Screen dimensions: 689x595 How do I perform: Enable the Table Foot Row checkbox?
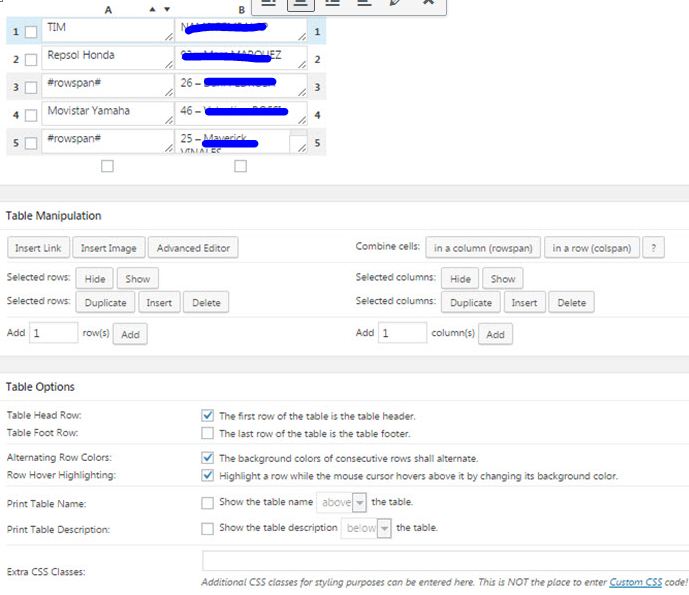point(208,433)
